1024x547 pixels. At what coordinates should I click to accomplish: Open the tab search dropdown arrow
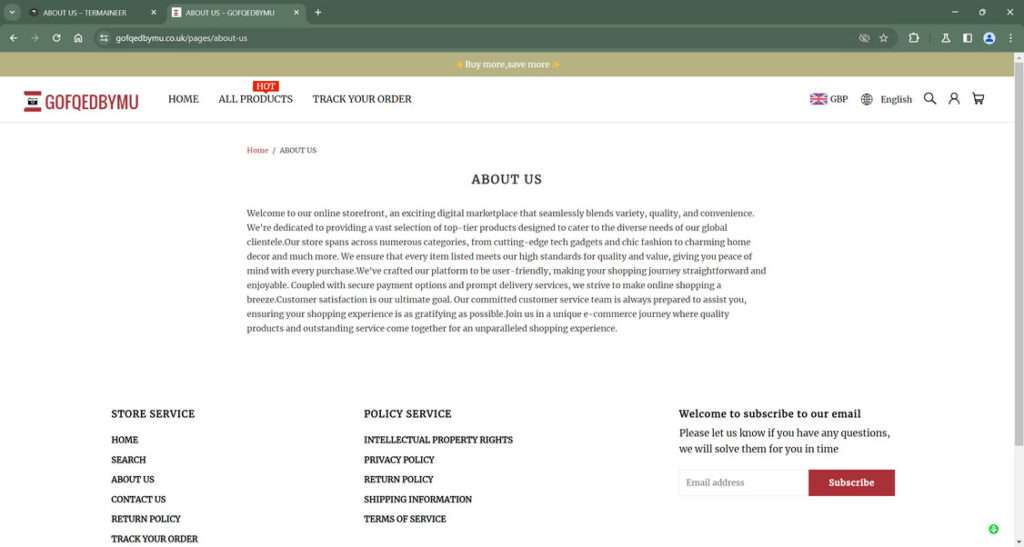coord(12,12)
